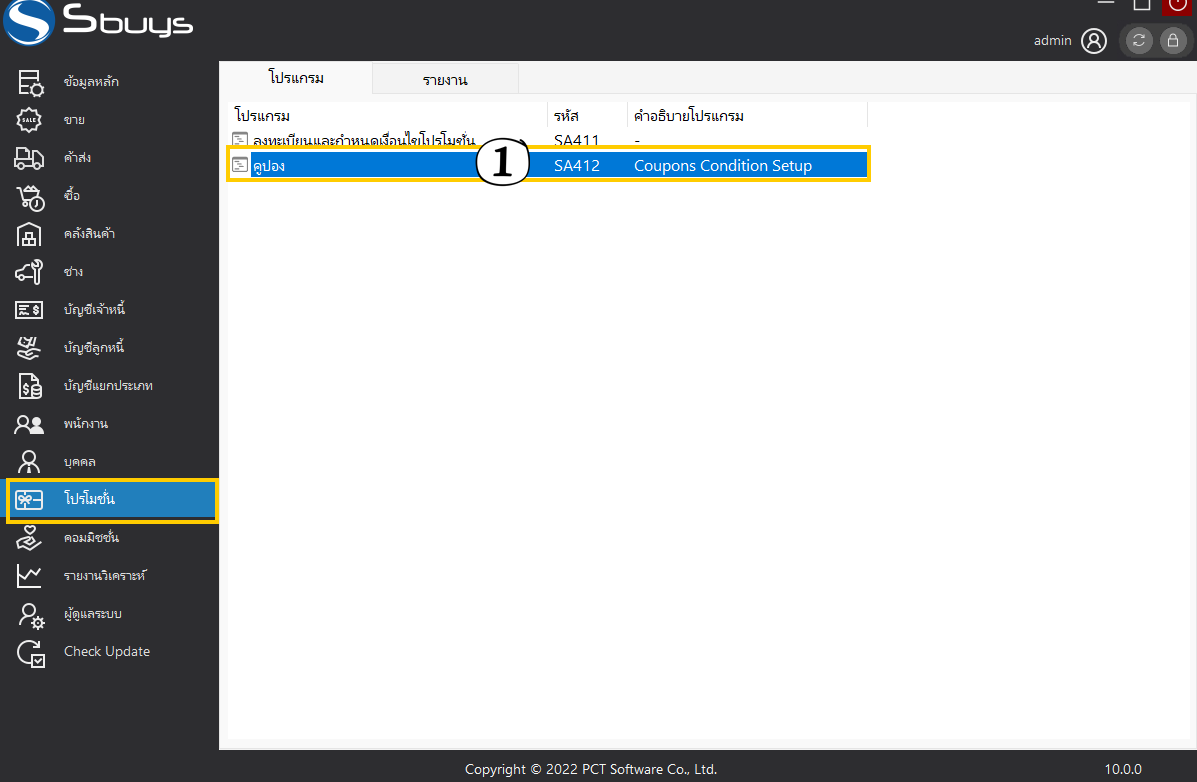This screenshot has height=782, width=1197.
Task: Click the refresh sync icon near admin
Action: click(1138, 41)
